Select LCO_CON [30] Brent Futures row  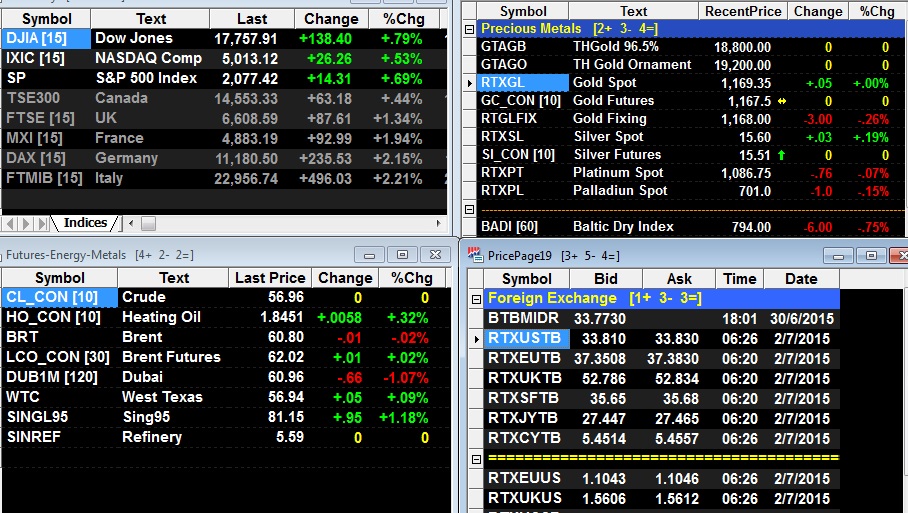point(226,357)
